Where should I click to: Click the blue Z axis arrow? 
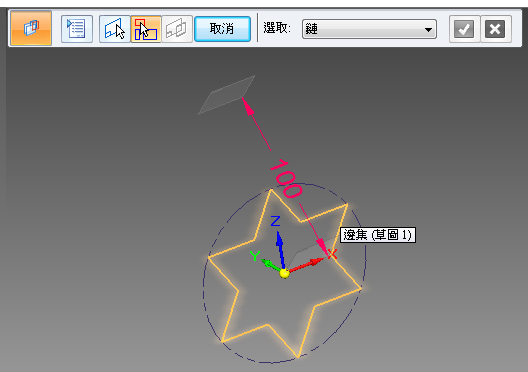[280, 248]
